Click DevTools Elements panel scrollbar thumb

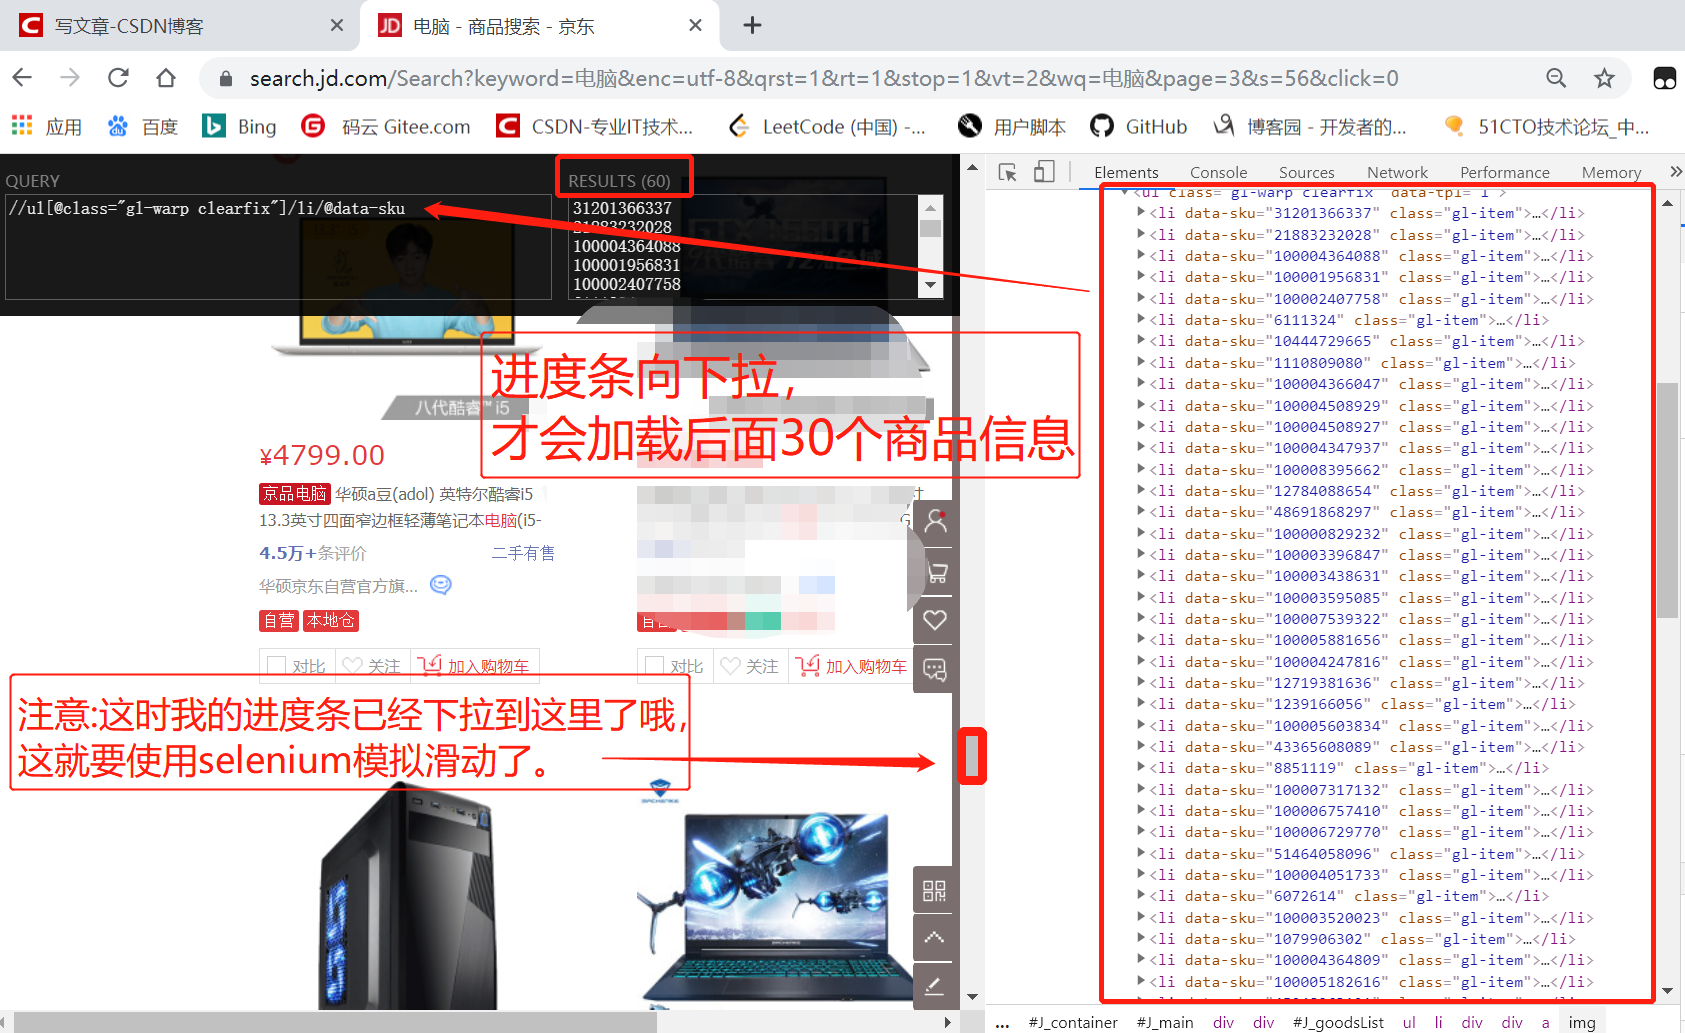pos(1667,500)
